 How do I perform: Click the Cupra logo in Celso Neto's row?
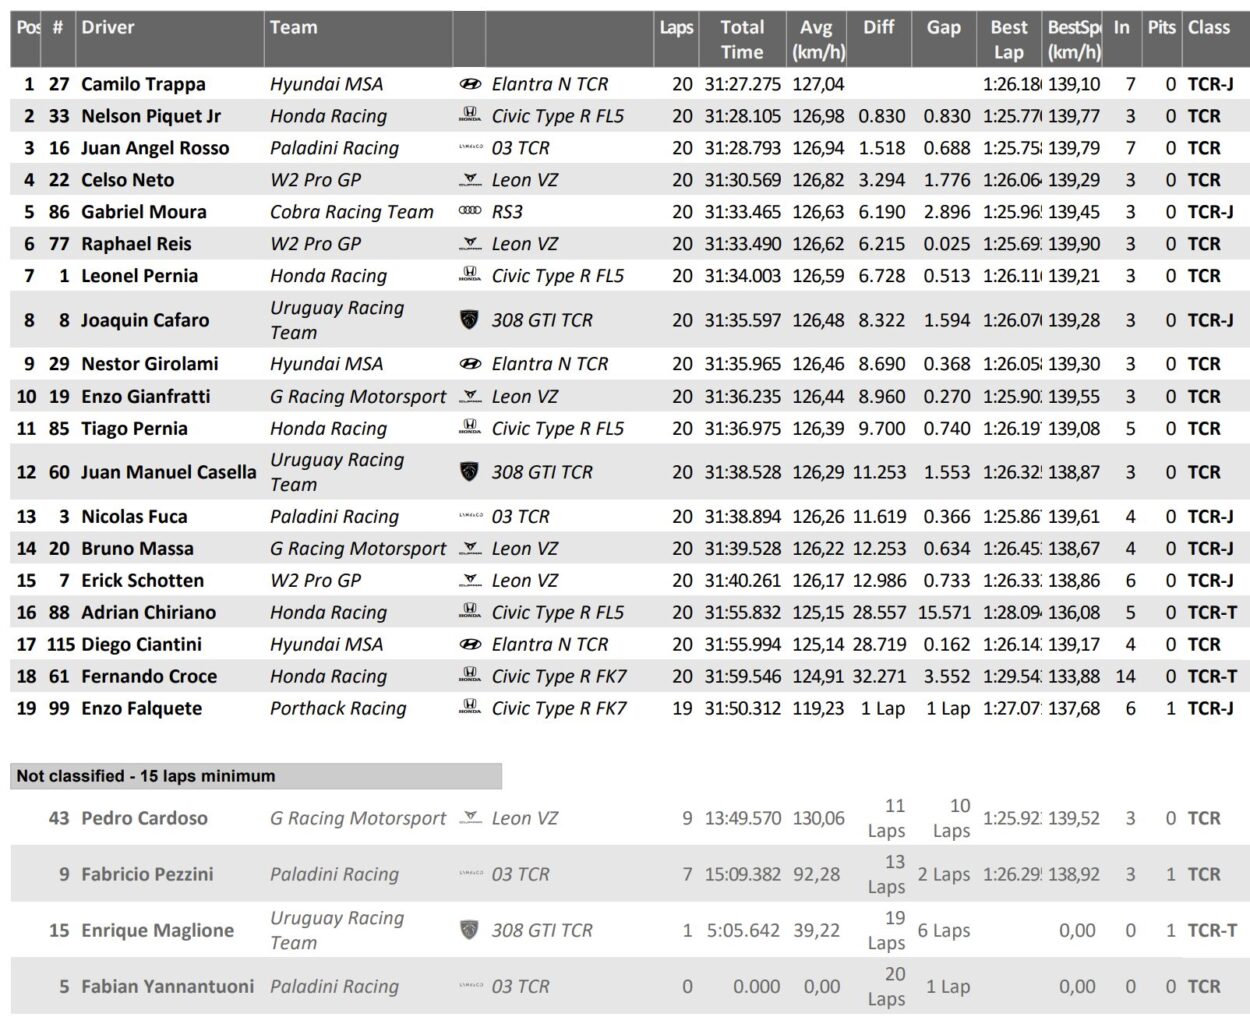[469, 181]
